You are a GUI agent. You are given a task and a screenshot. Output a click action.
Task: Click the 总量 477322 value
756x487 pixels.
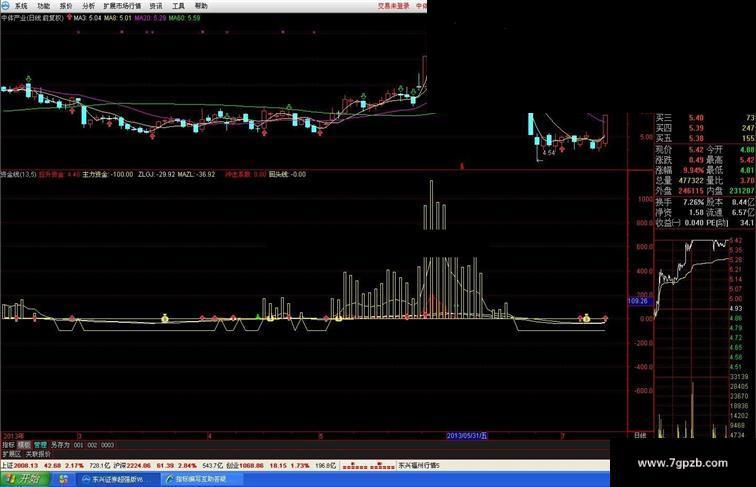point(691,180)
